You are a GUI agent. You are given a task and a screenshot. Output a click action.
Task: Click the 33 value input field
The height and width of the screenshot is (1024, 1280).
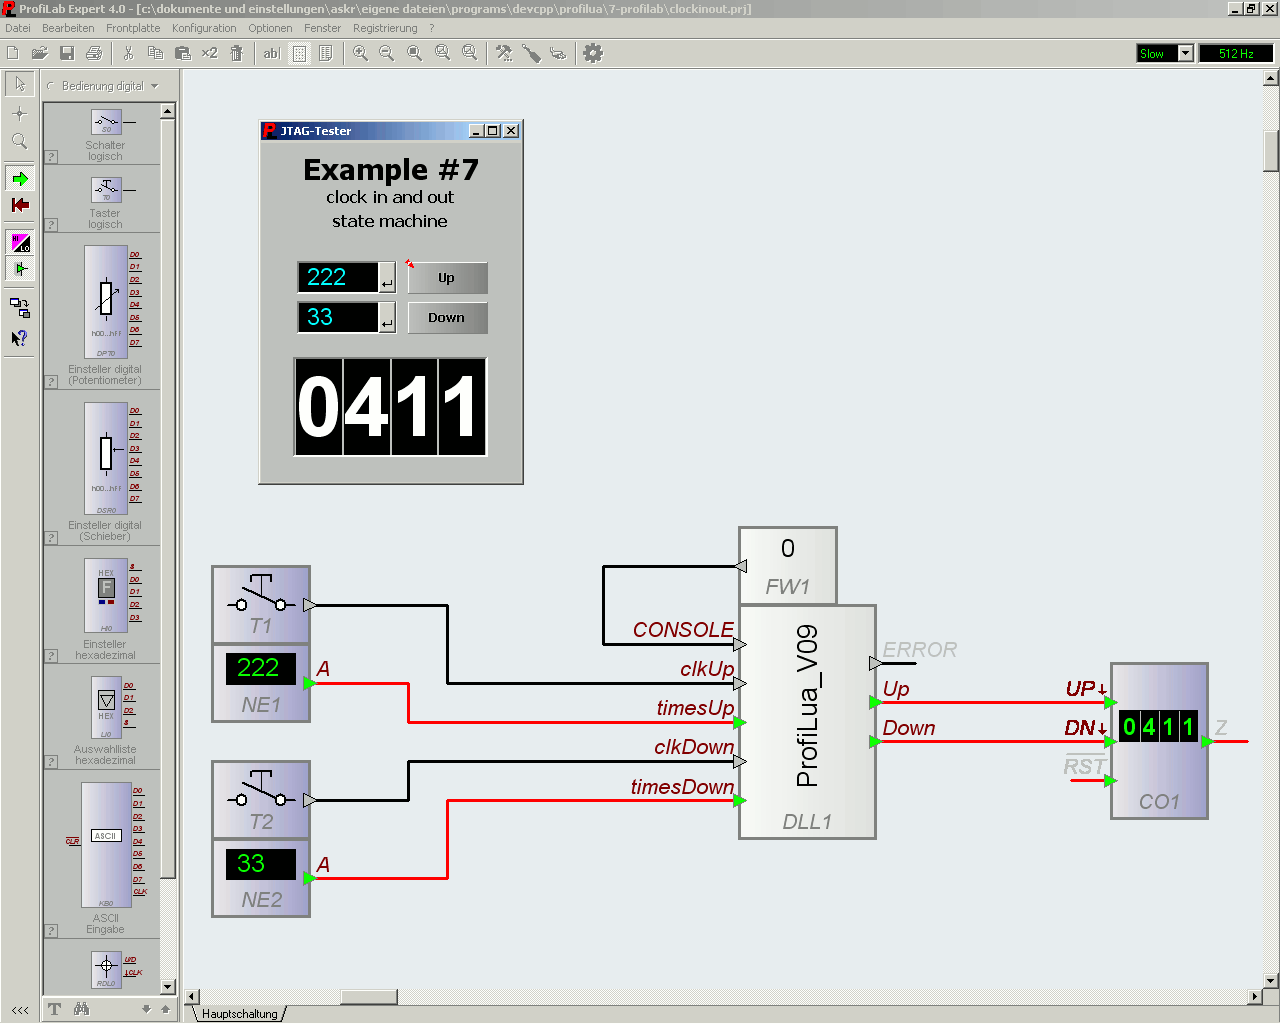335,317
